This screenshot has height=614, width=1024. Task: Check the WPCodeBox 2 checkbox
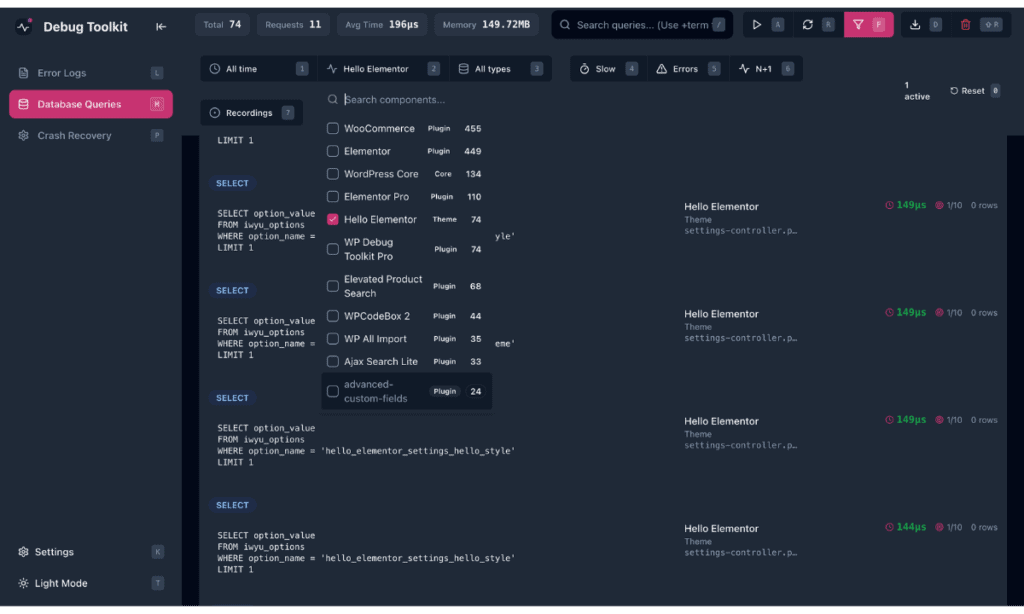pos(332,316)
